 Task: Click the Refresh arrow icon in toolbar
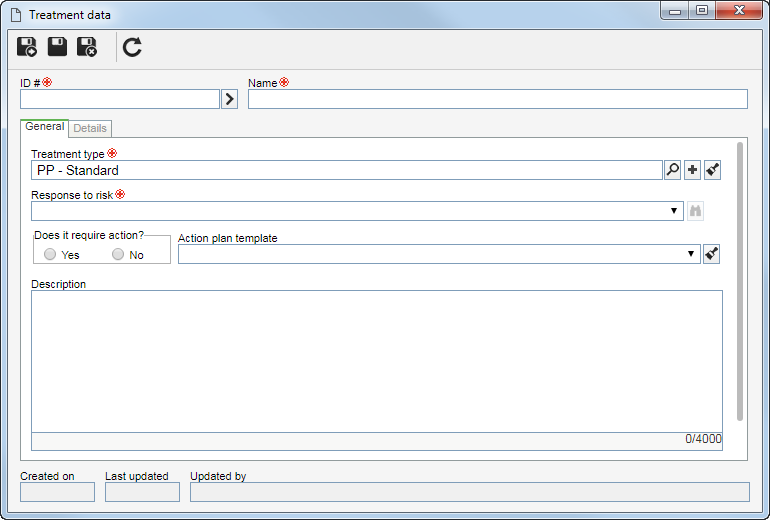tap(132, 47)
